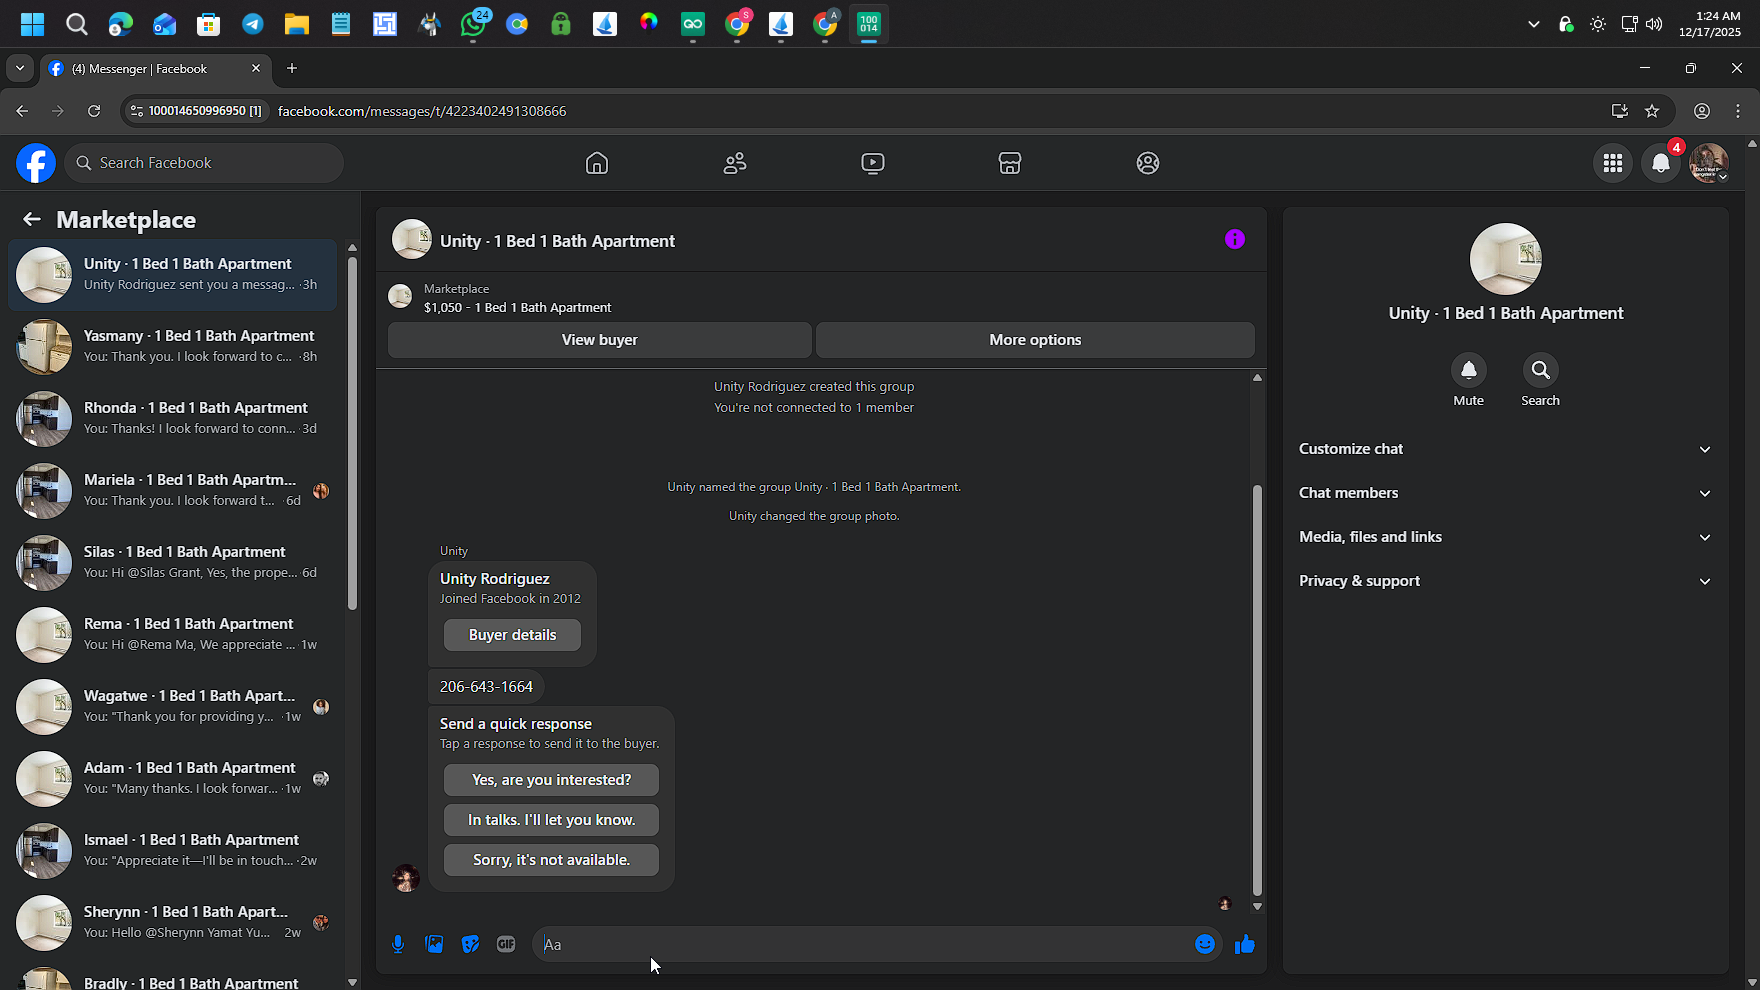Screen dimensions: 1760x990
Task: Send a thumbs up like
Action: (x=1245, y=944)
